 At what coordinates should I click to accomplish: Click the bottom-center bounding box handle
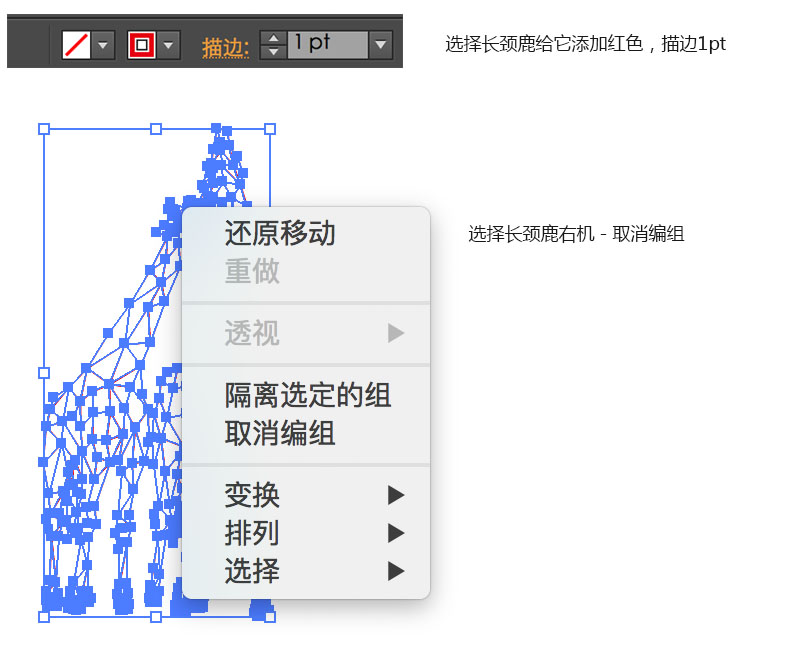[x=156, y=617]
